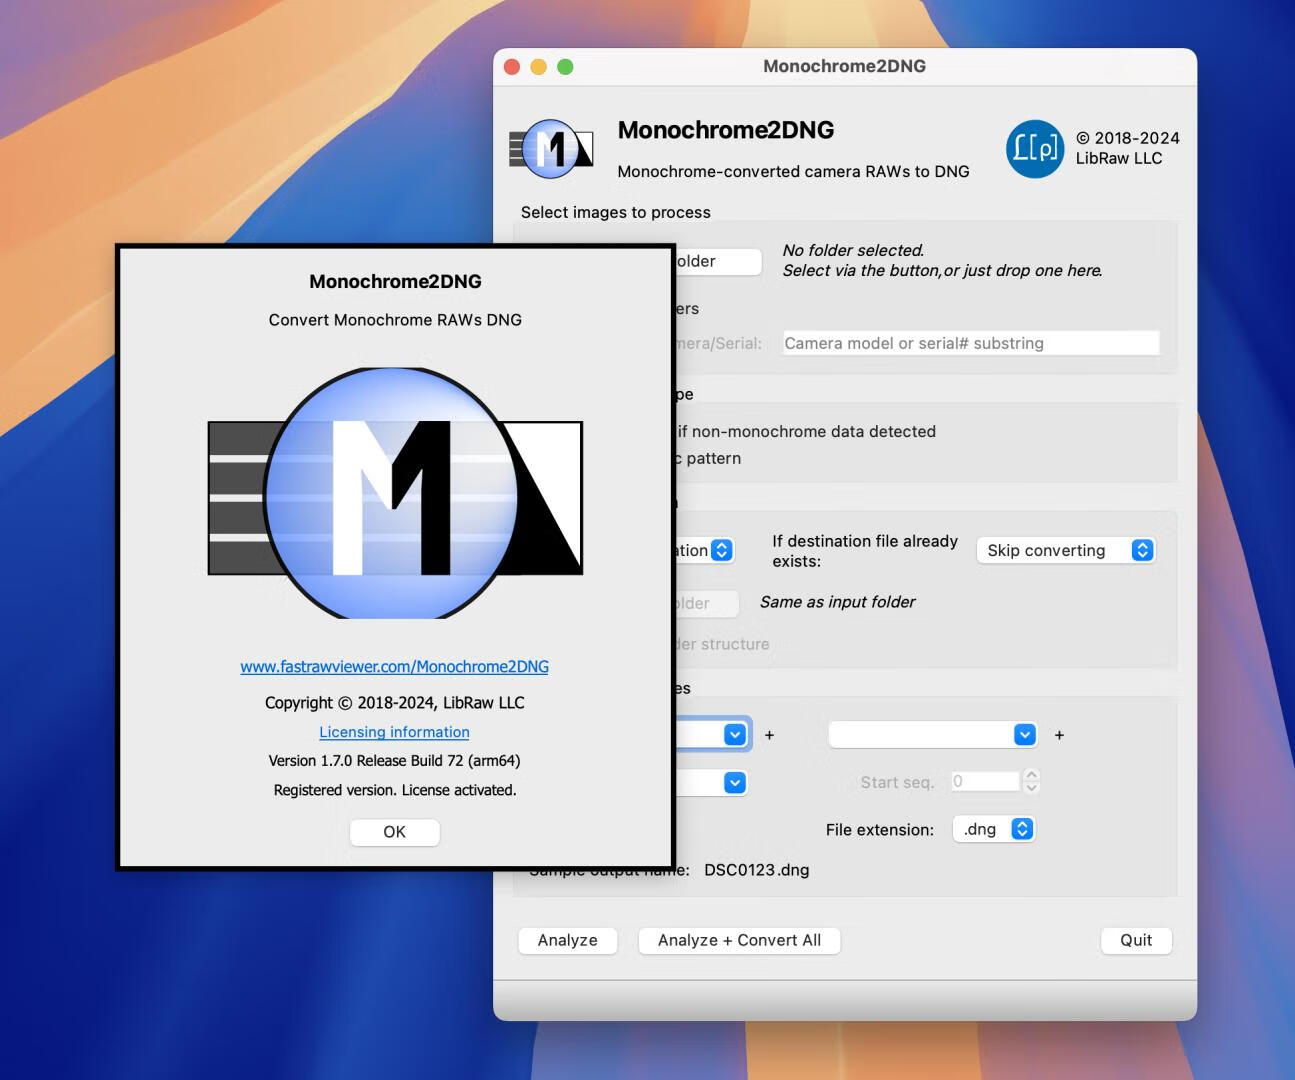The height and width of the screenshot is (1080, 1295).
Task: Click 'Convert Monochrome RAWs DNG' subtitle in About dialog
Action: (395, 320)
